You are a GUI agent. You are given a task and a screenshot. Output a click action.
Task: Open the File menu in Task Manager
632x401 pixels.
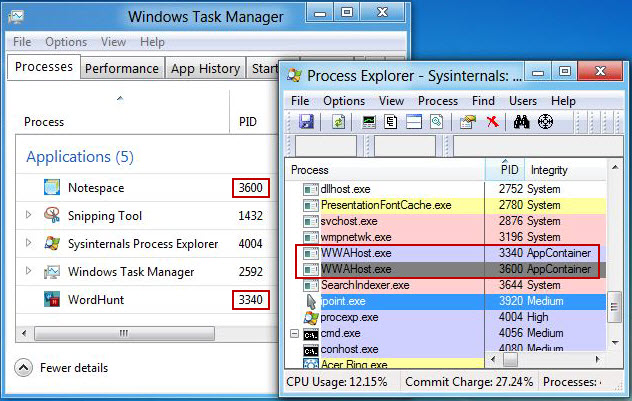(22, 42)
